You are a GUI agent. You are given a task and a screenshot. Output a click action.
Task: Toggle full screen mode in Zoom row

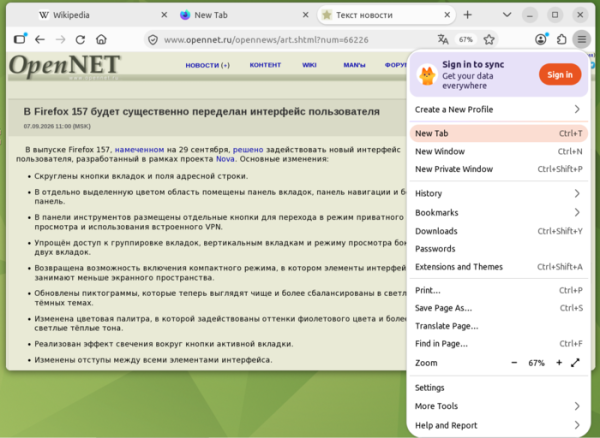pos(575,363)
